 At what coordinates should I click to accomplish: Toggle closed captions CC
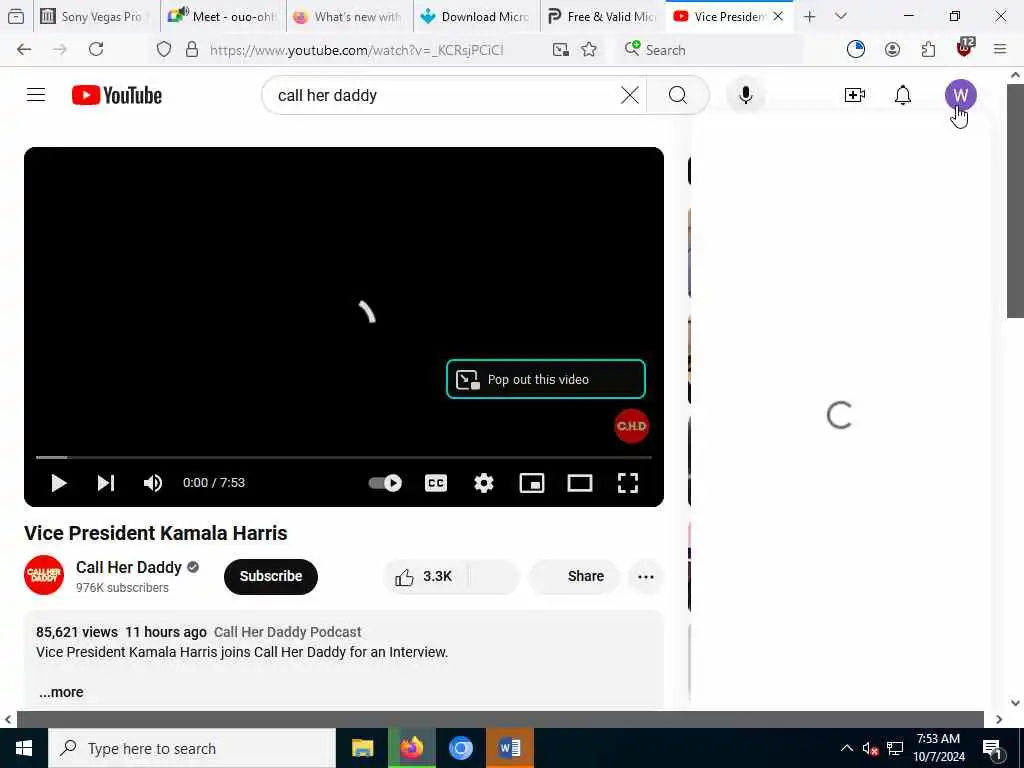pos(436,483)
